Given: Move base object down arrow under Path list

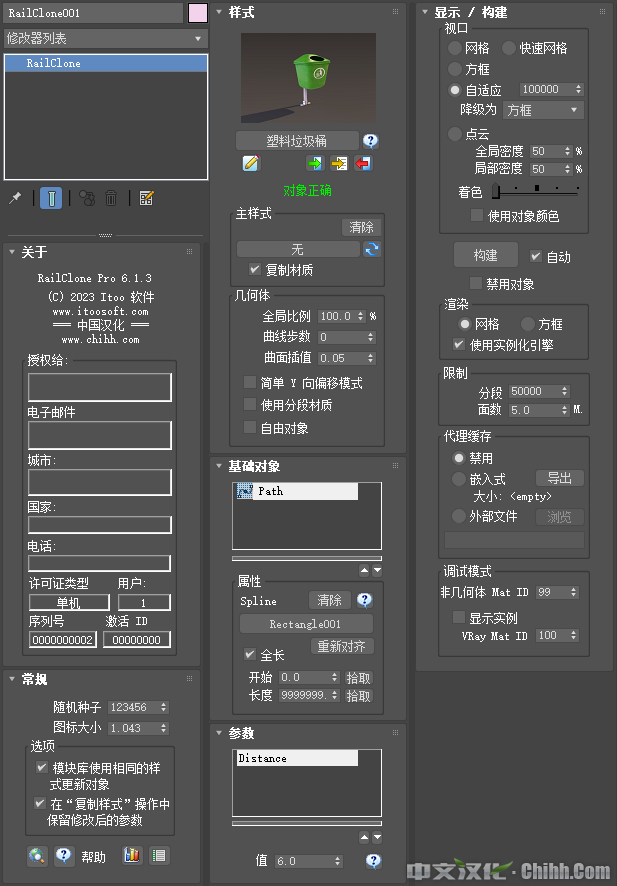Looking at the screenshot, I should pyautogui.click(x=377, y=571).
